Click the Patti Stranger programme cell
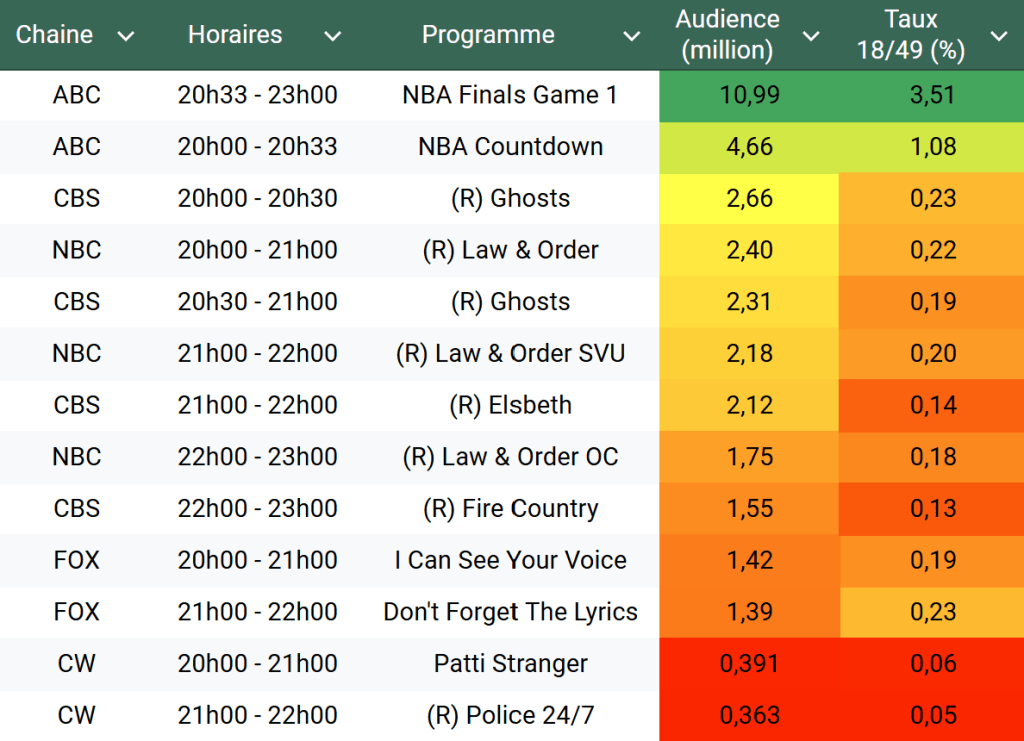The height and width of the screenshot is (741, 1024). [x=510, y=664]
